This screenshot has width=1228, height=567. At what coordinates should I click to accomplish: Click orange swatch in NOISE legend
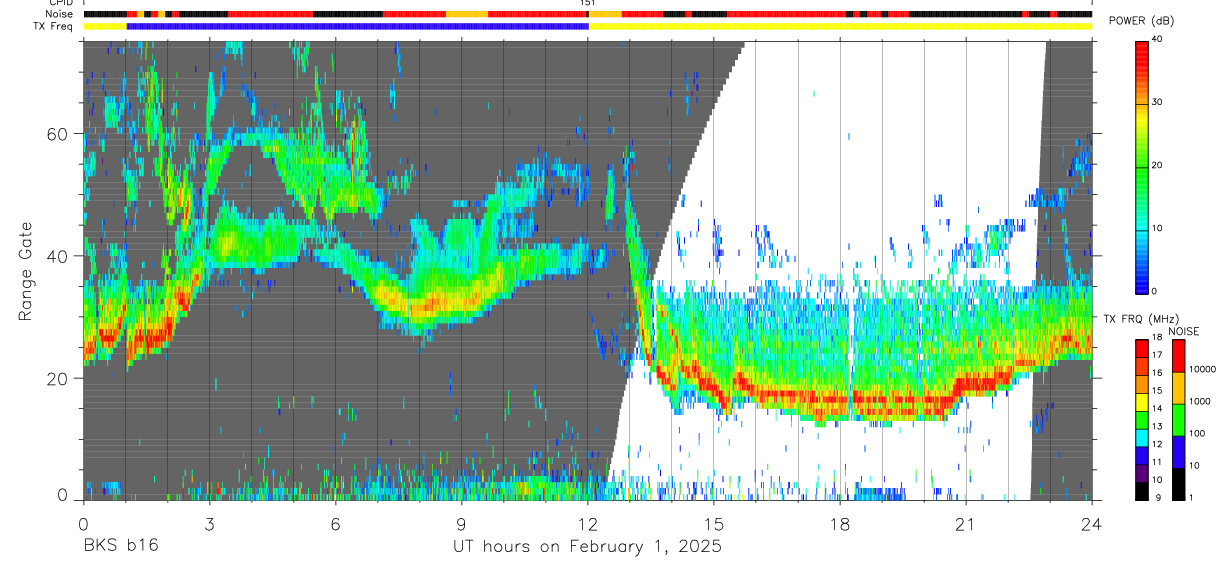1178,388
